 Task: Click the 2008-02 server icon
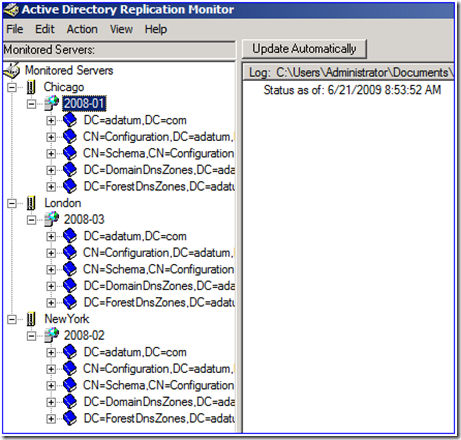[52, 335]
